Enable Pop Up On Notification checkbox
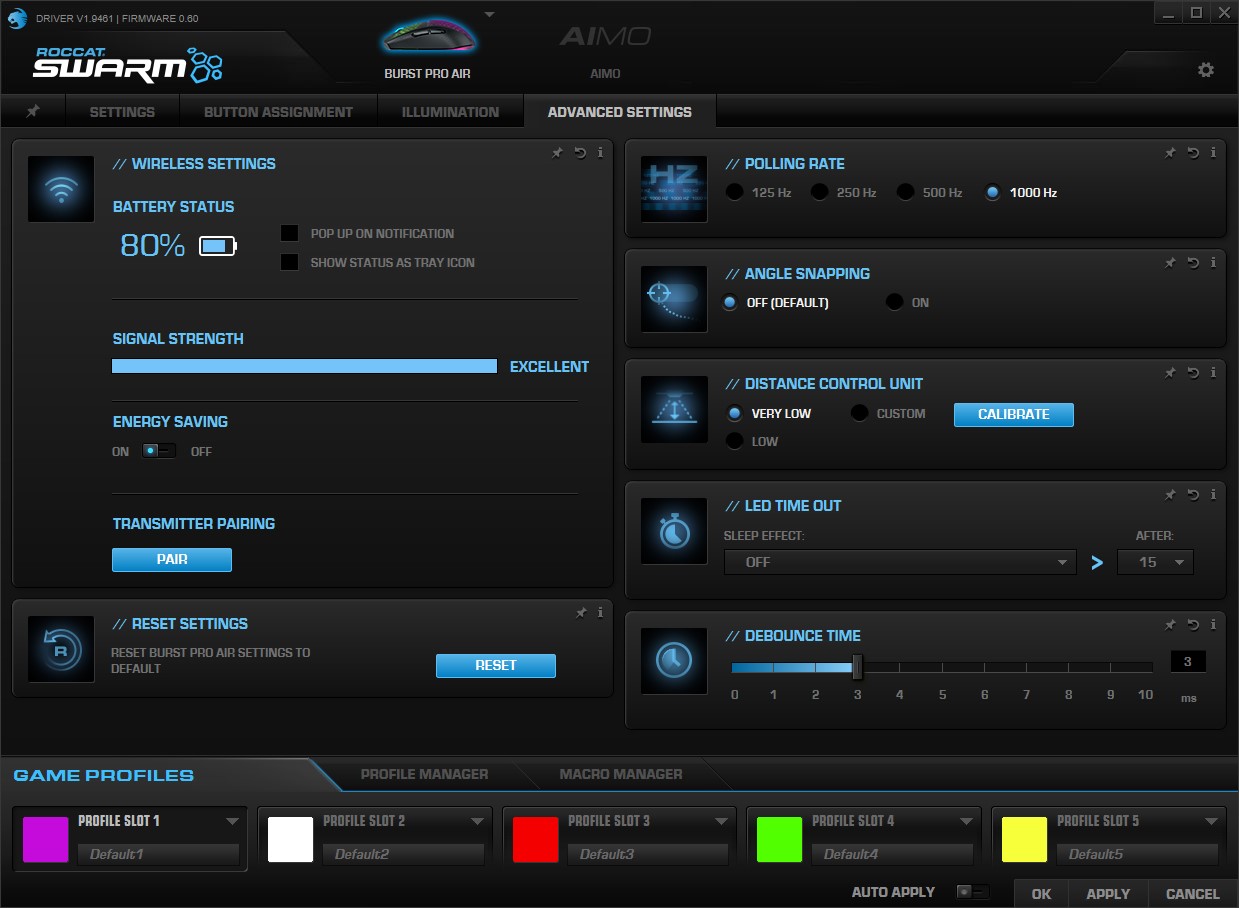1239x908 pixels. pyautogui.click(x=290, y=234)
